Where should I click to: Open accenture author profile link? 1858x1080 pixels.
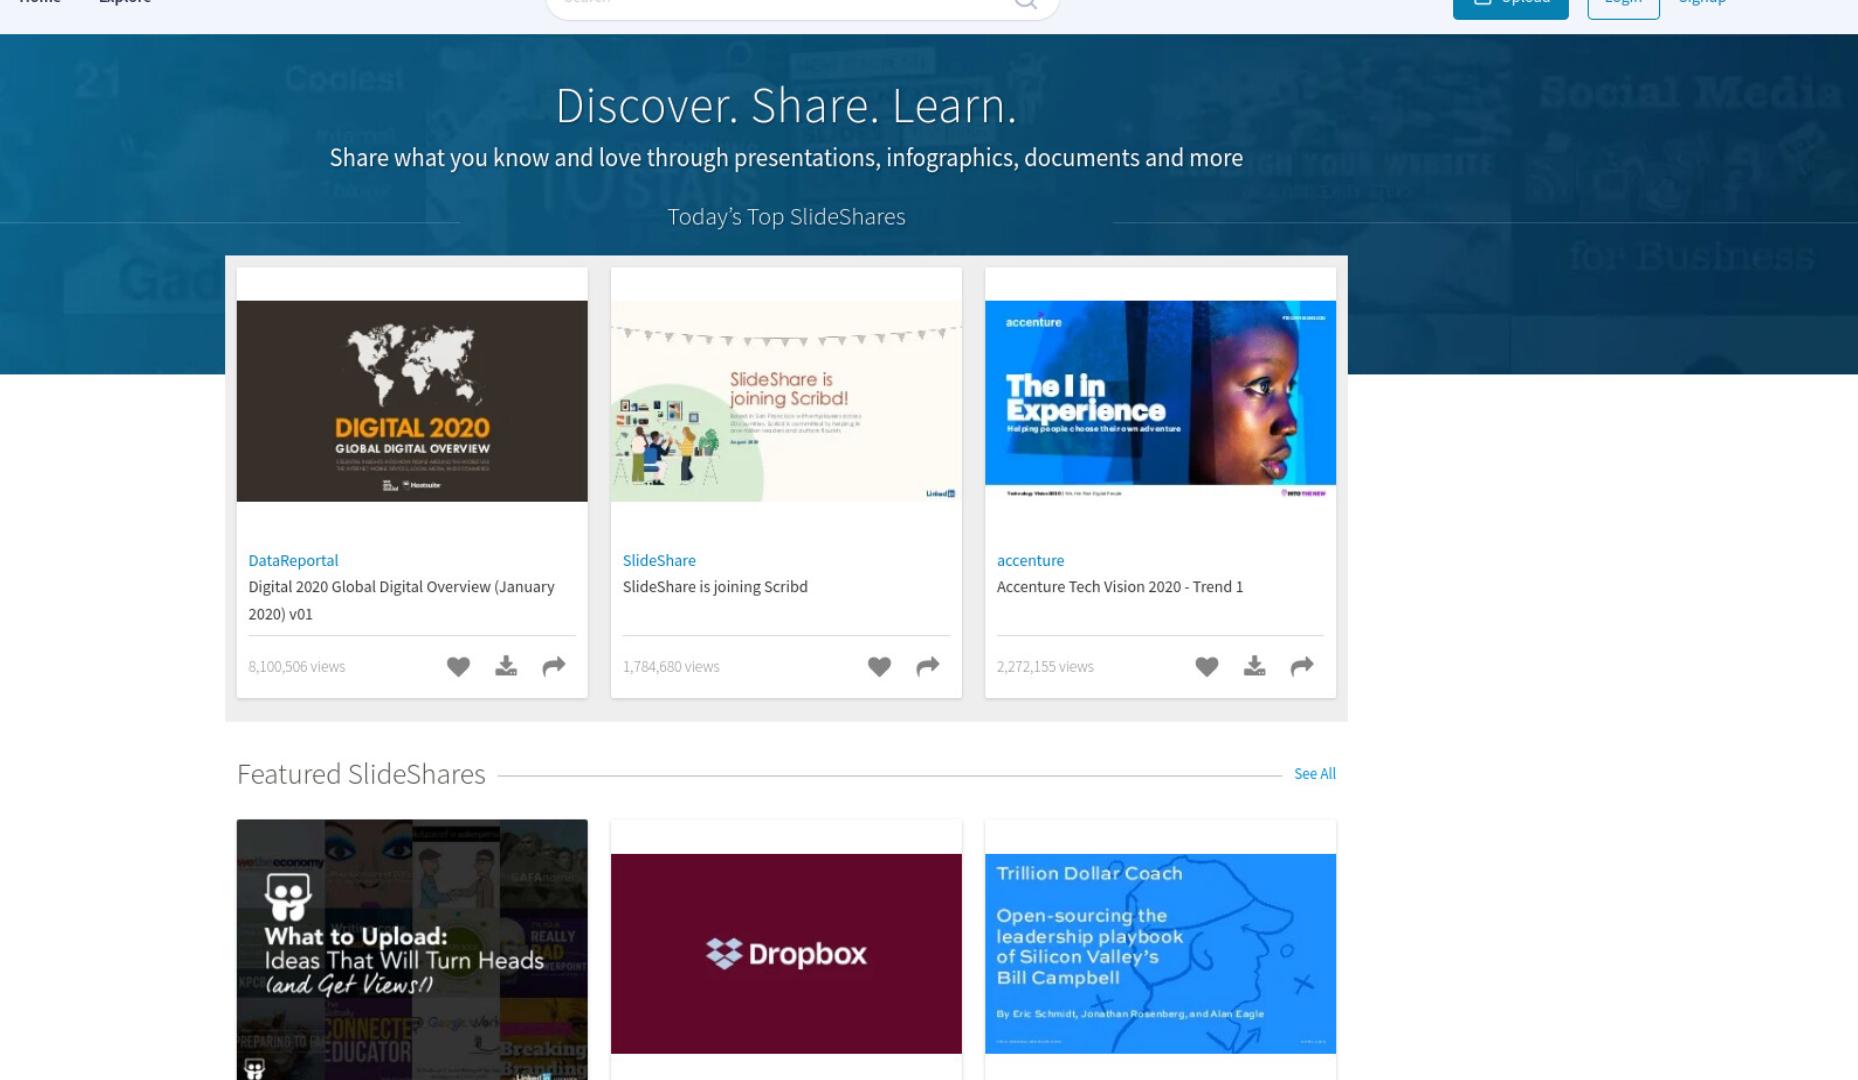pos(1030,560)
